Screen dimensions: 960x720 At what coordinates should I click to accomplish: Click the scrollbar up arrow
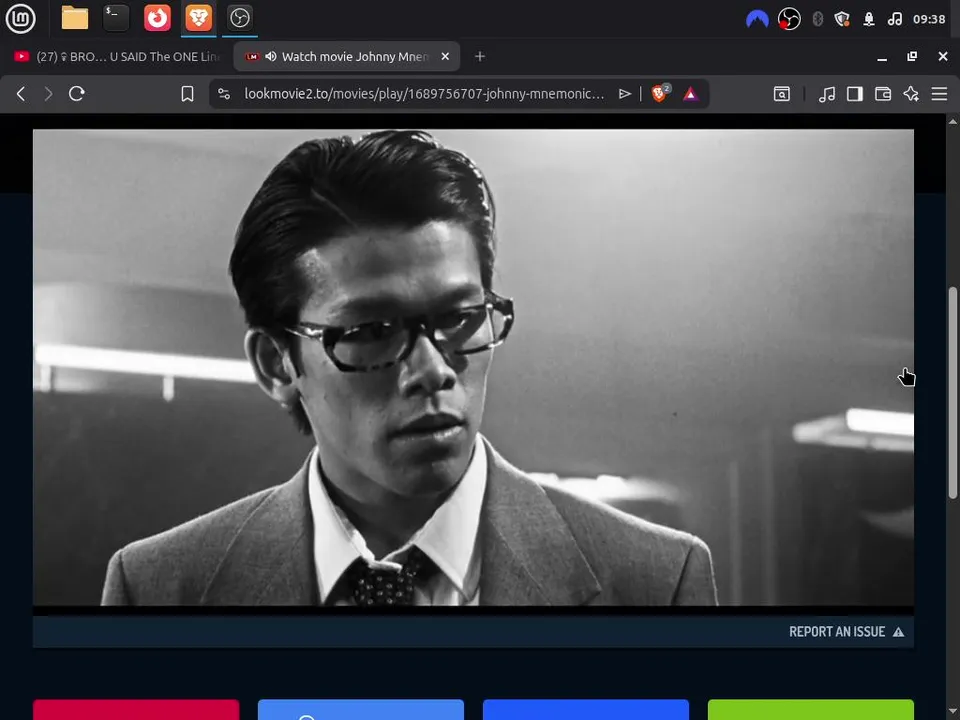click(953, 121)
